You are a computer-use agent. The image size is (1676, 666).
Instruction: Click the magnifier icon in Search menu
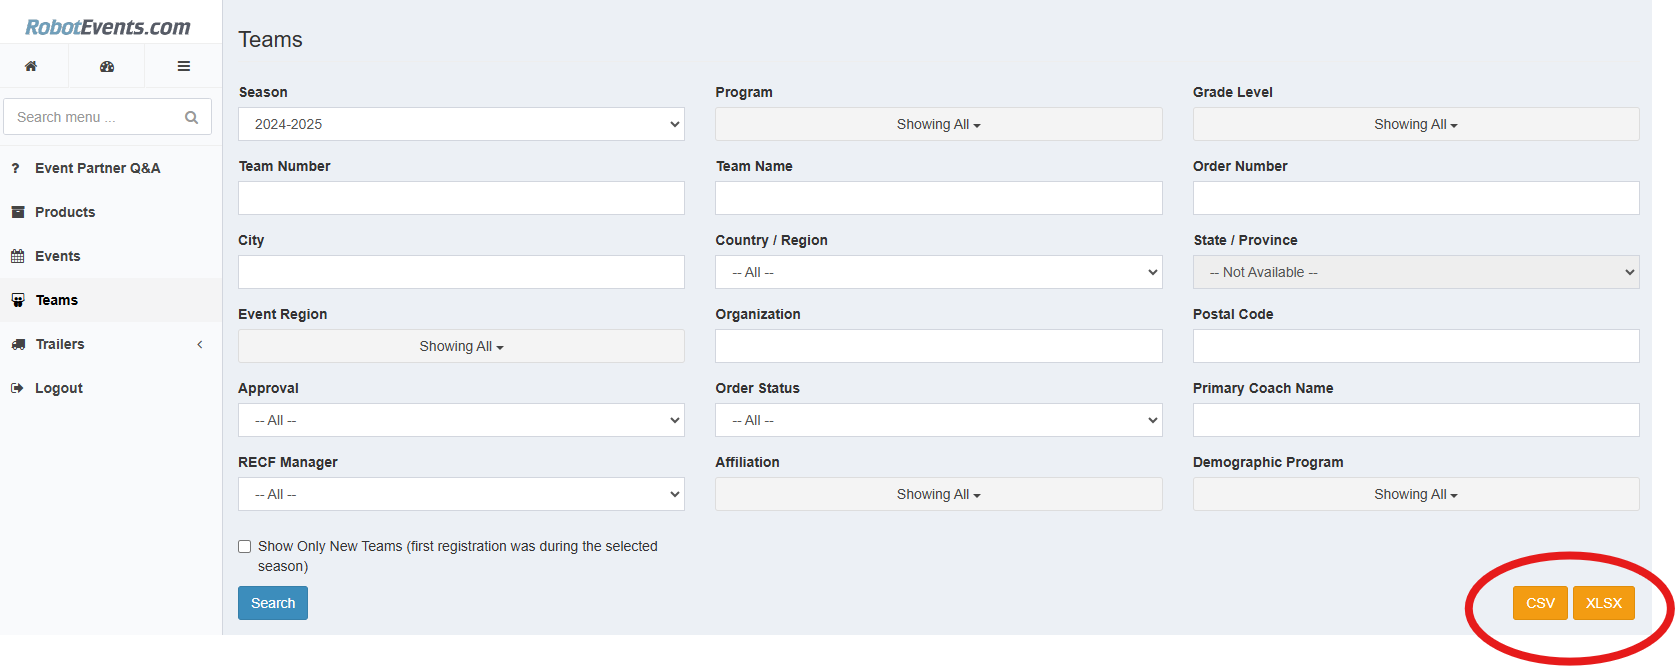click(x=191, y=116)
